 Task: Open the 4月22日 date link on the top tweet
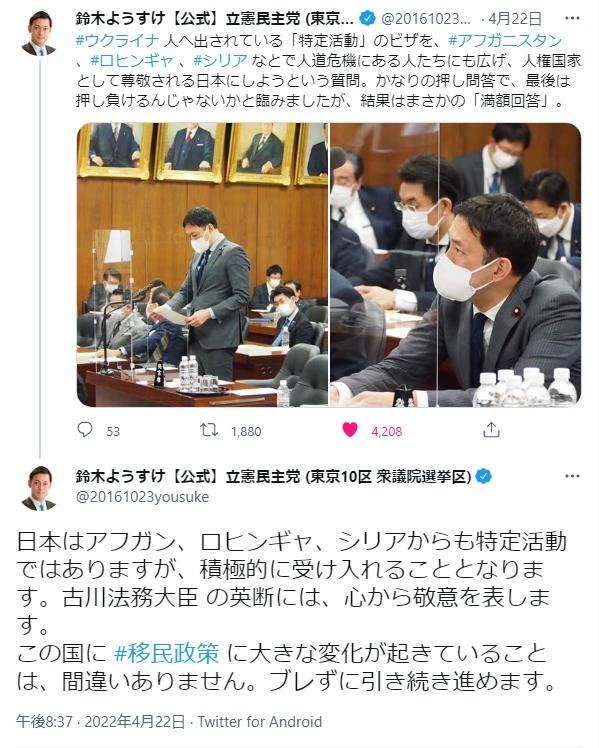(x=515, y=19)
